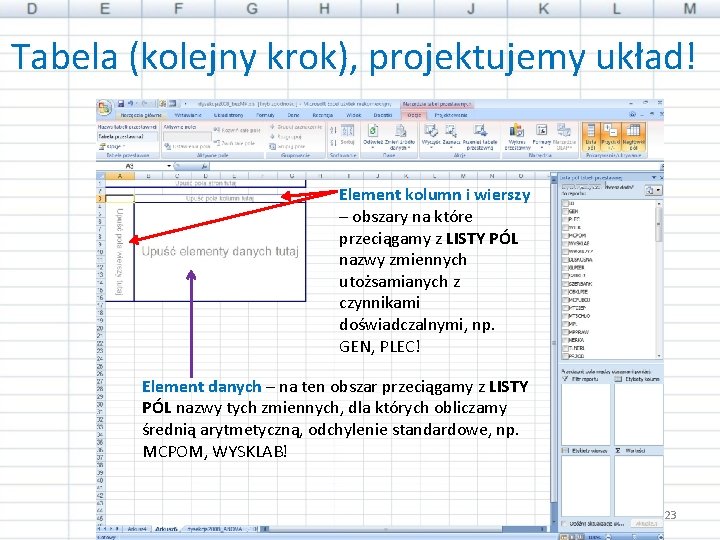Check the MCPUBOJ field checkbox
This screenshot has height=540, width=720.
tap(566, 299)
